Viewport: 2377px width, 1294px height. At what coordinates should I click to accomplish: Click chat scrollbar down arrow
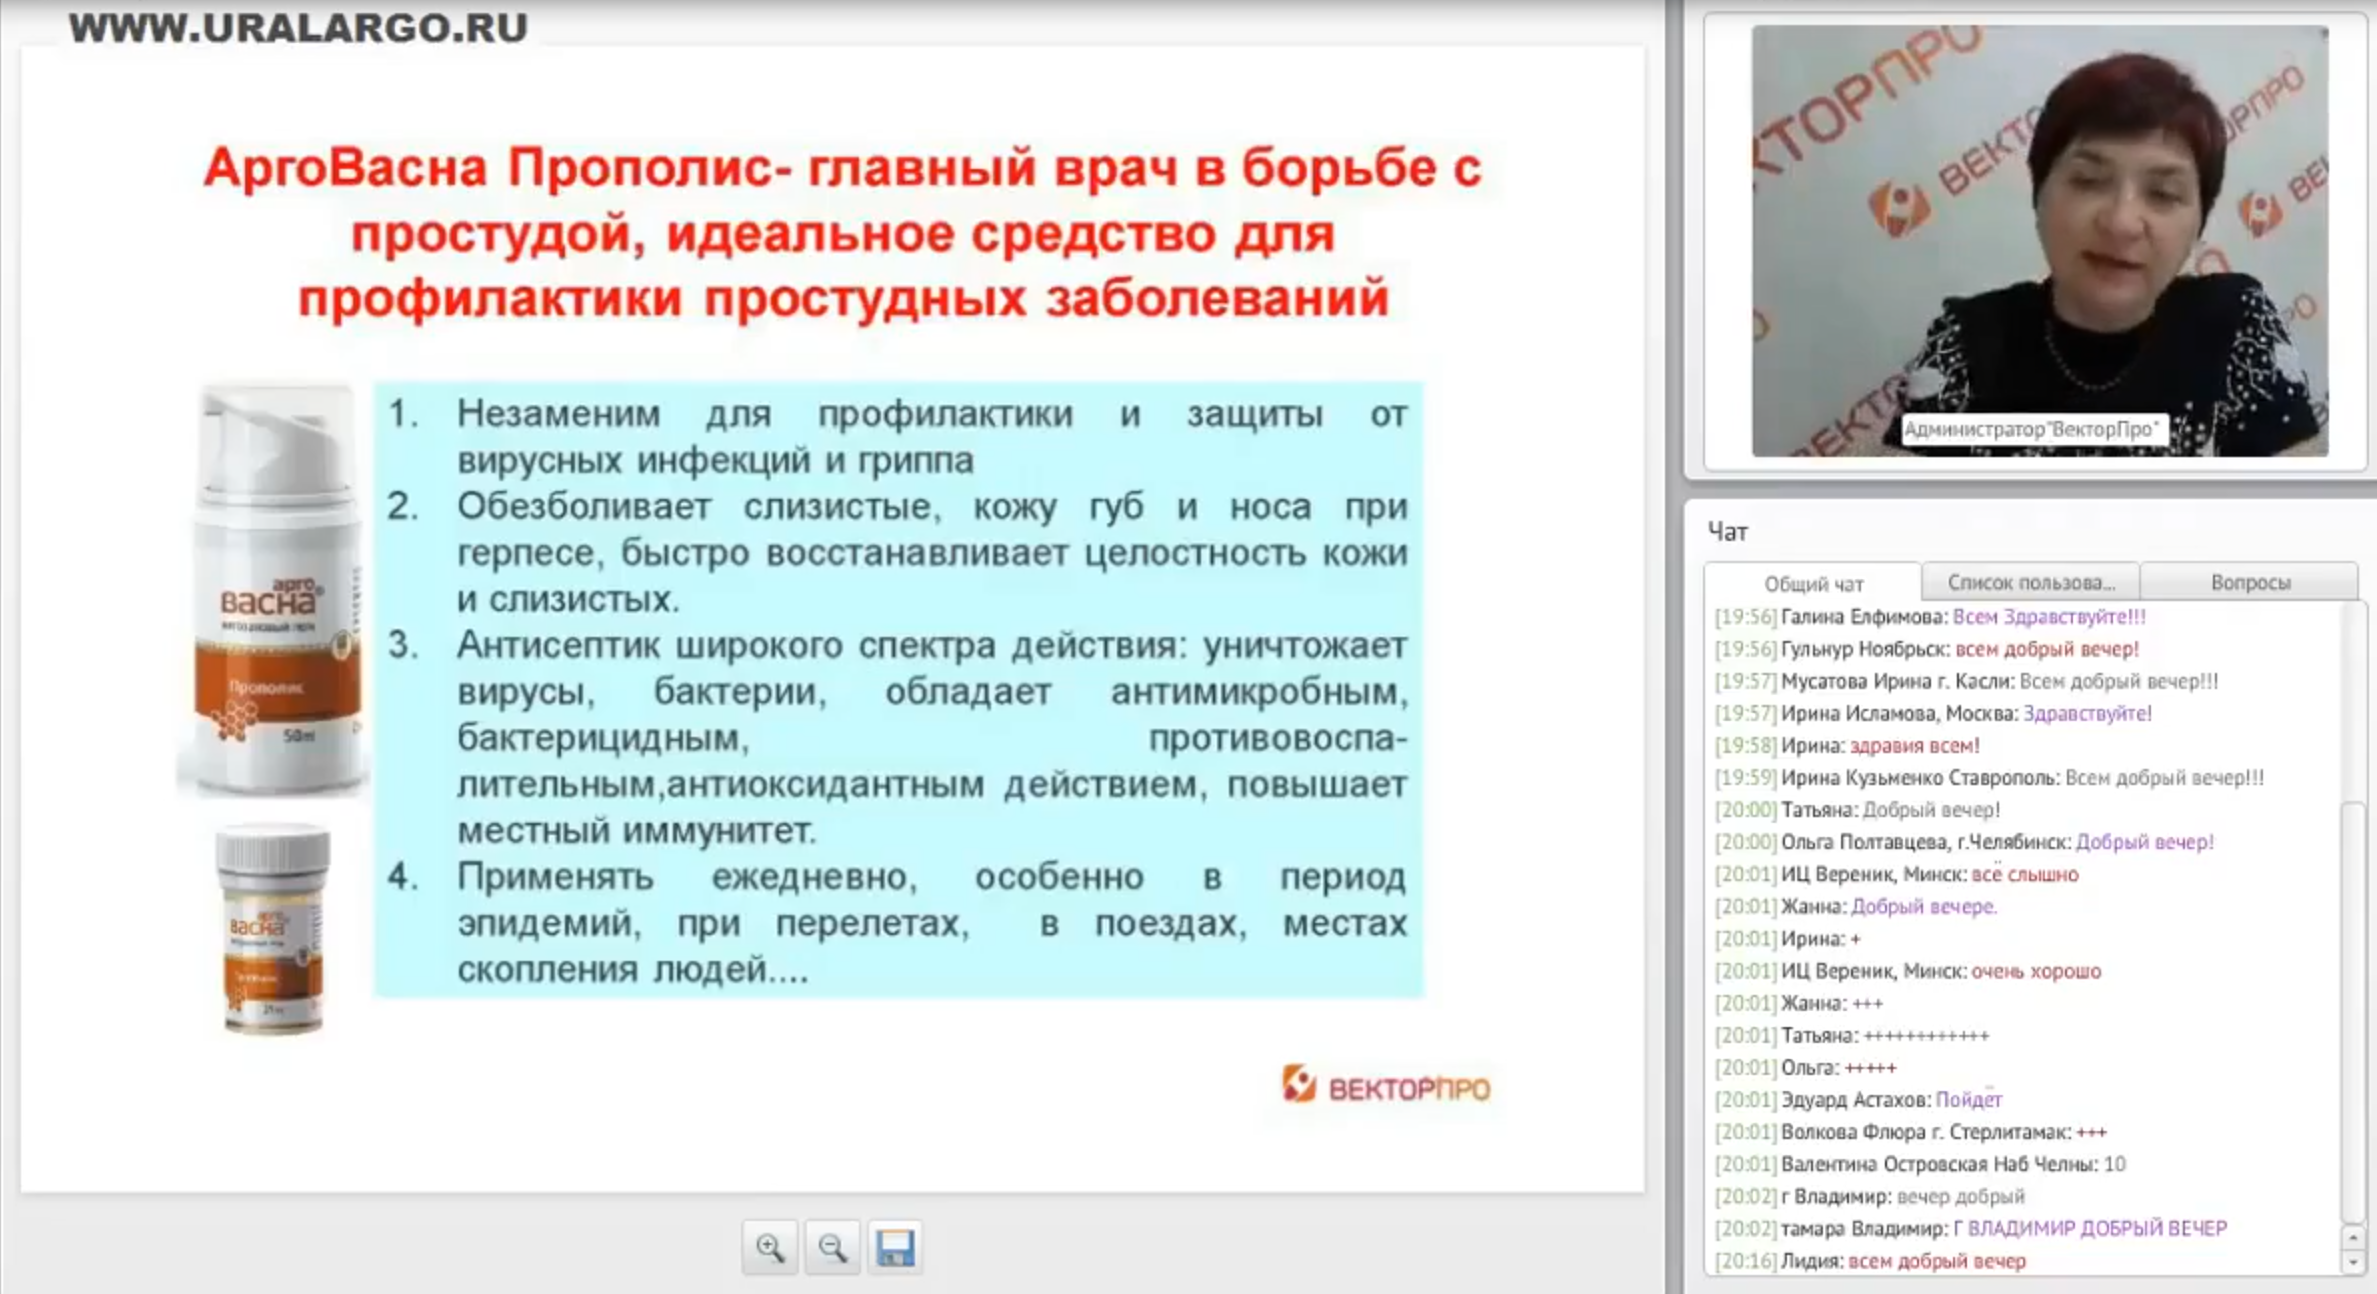tap(2353, 1262)
